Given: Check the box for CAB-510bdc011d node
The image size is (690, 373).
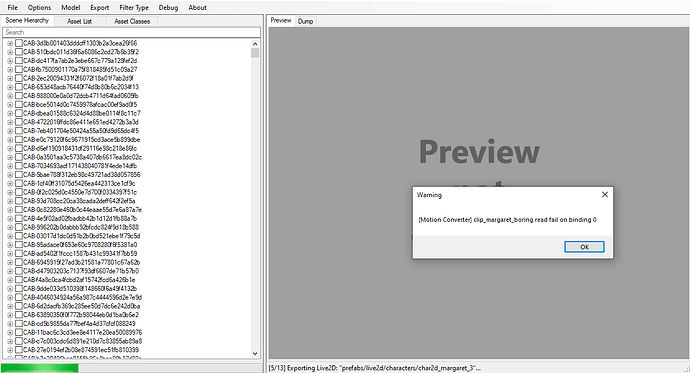Looking at the screenshot, I should point(18,52).
